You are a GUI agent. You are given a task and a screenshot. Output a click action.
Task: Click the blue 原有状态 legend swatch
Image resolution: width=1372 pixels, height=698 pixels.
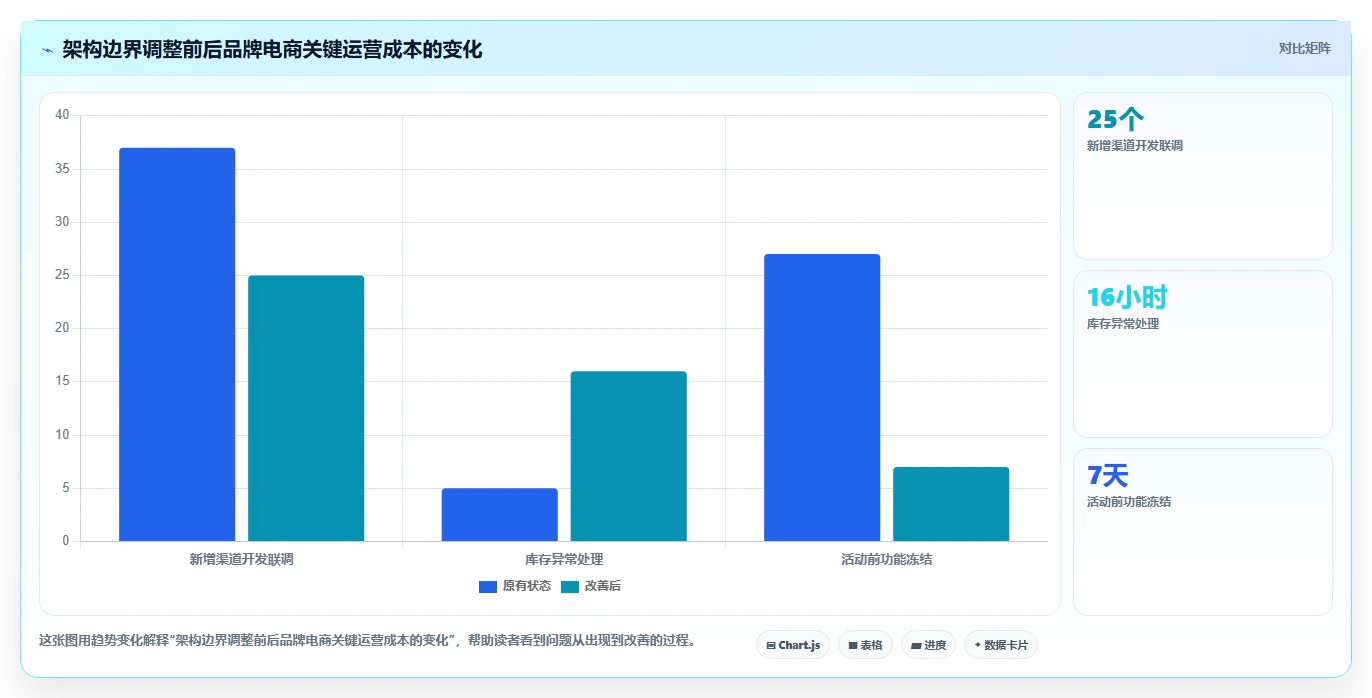point(488,587)
